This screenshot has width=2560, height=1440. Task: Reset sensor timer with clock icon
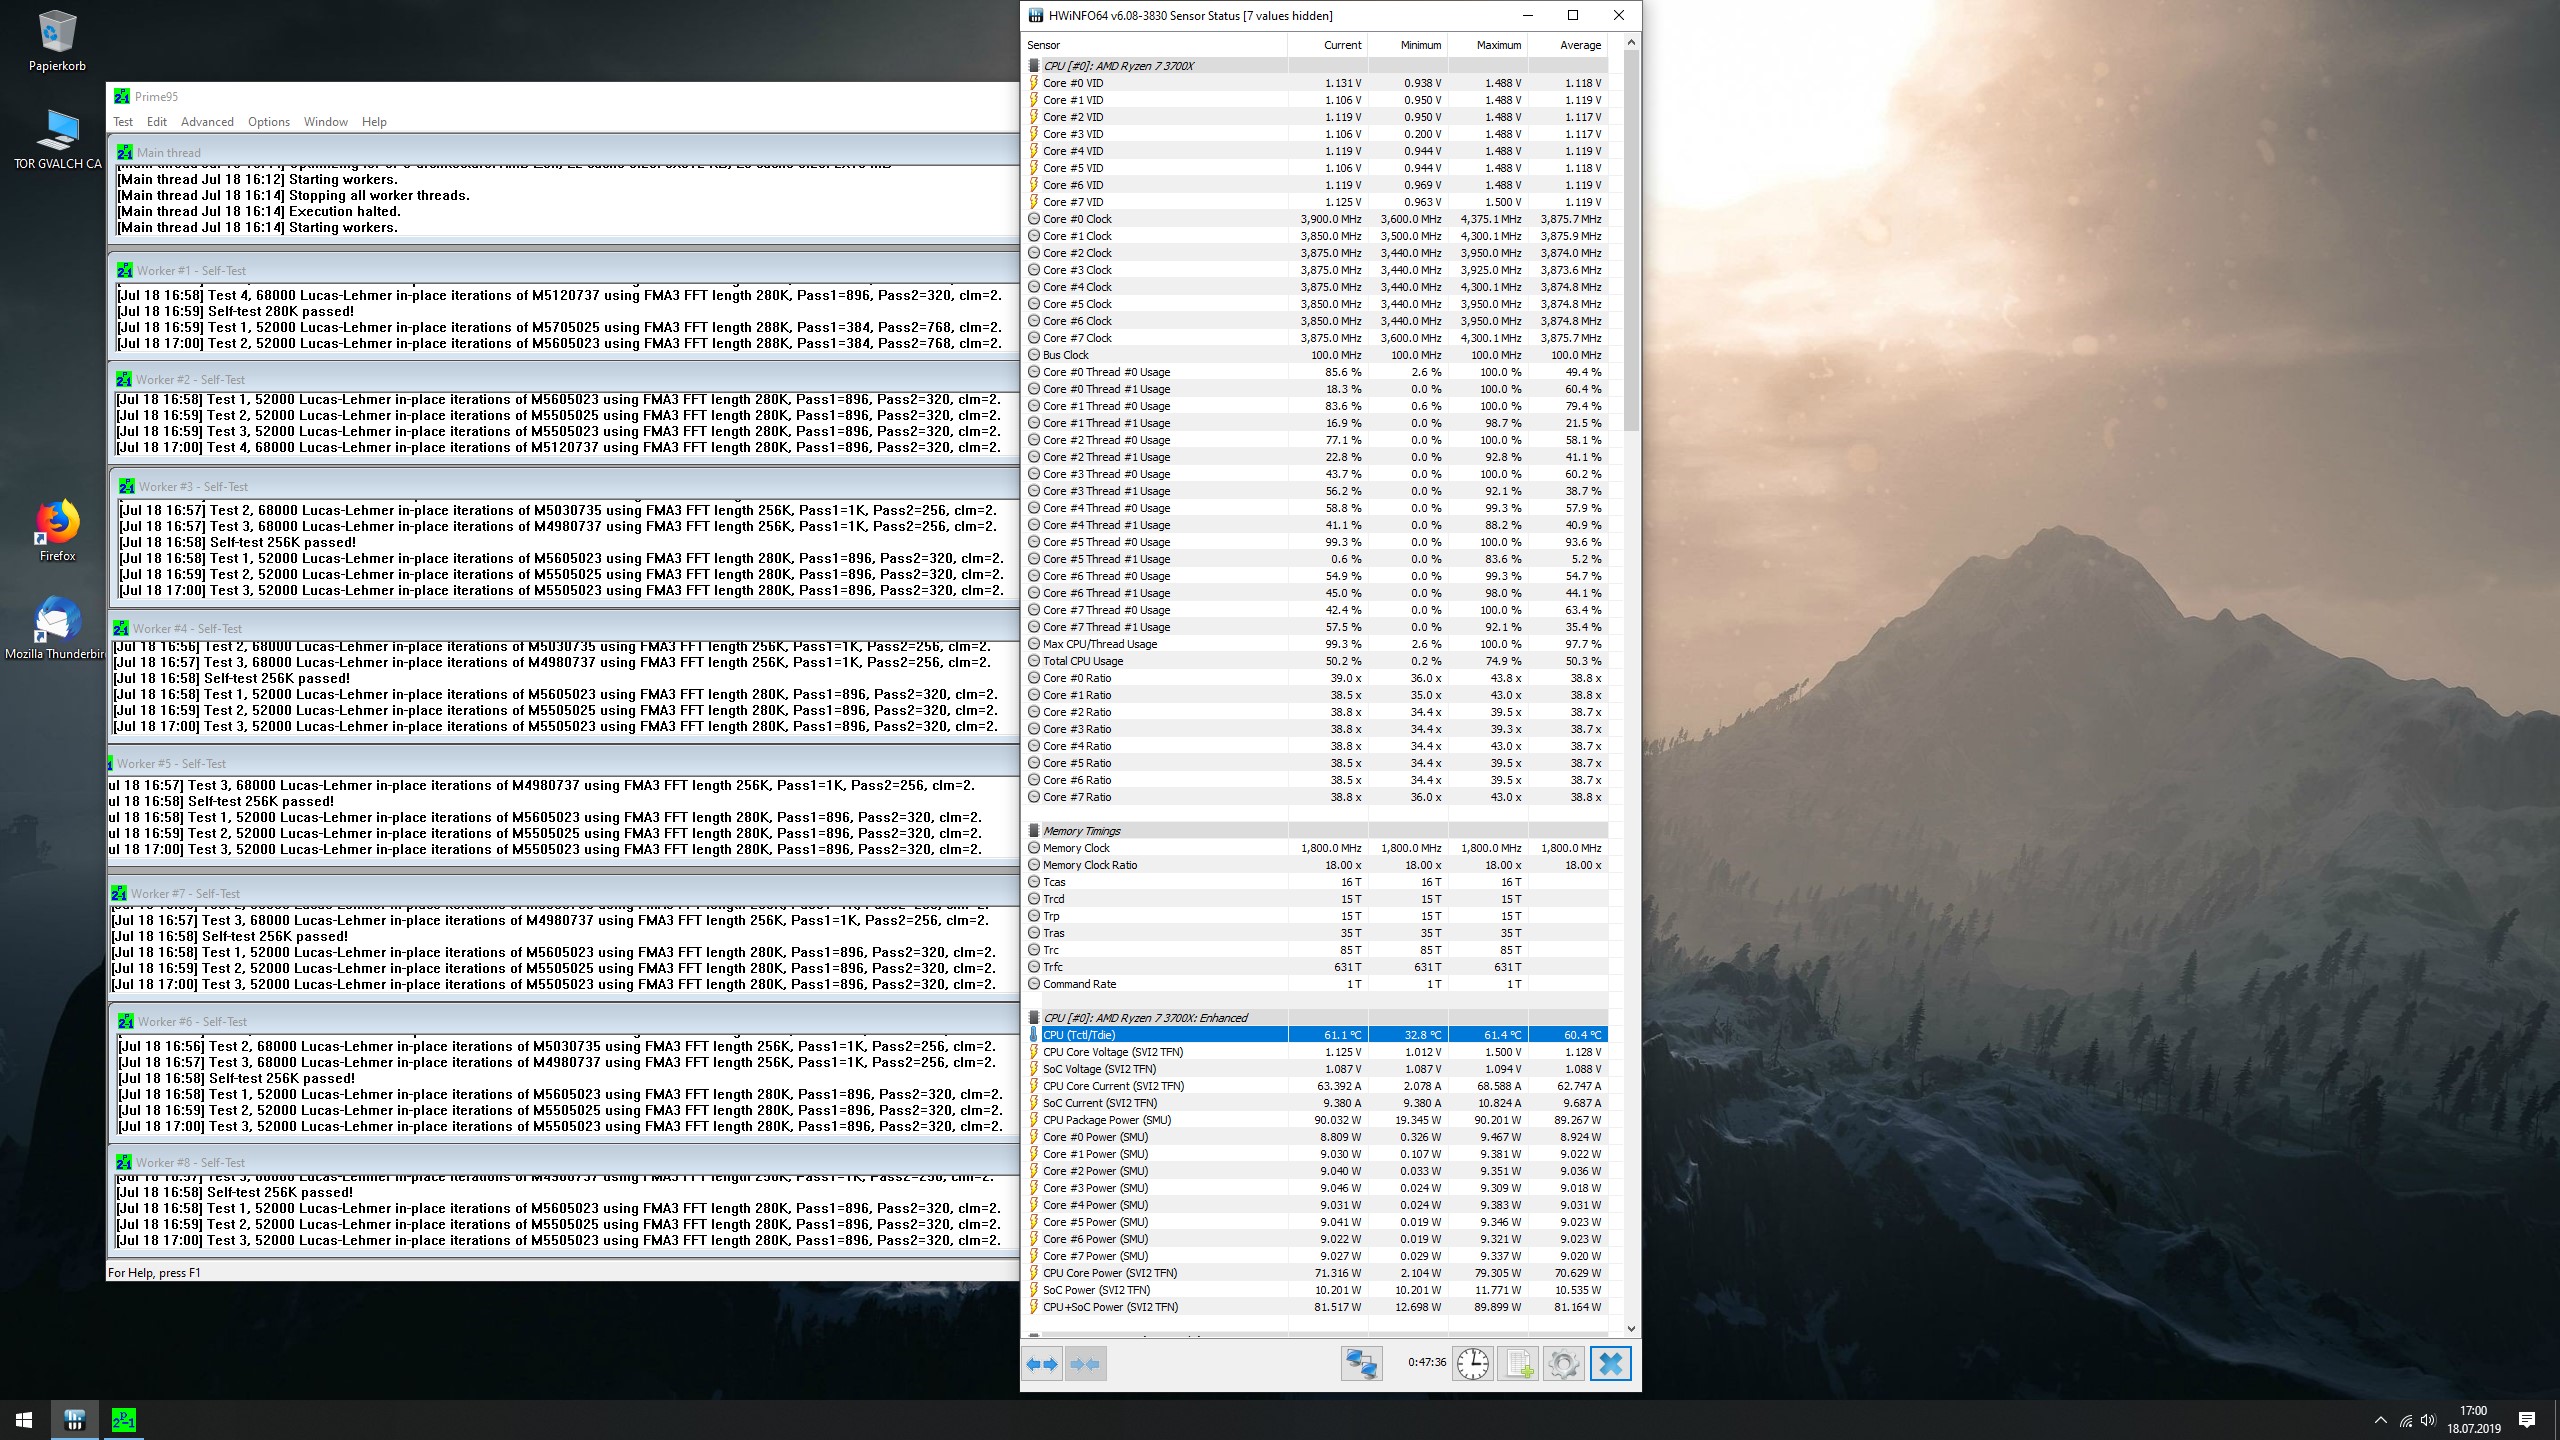1472,1364
